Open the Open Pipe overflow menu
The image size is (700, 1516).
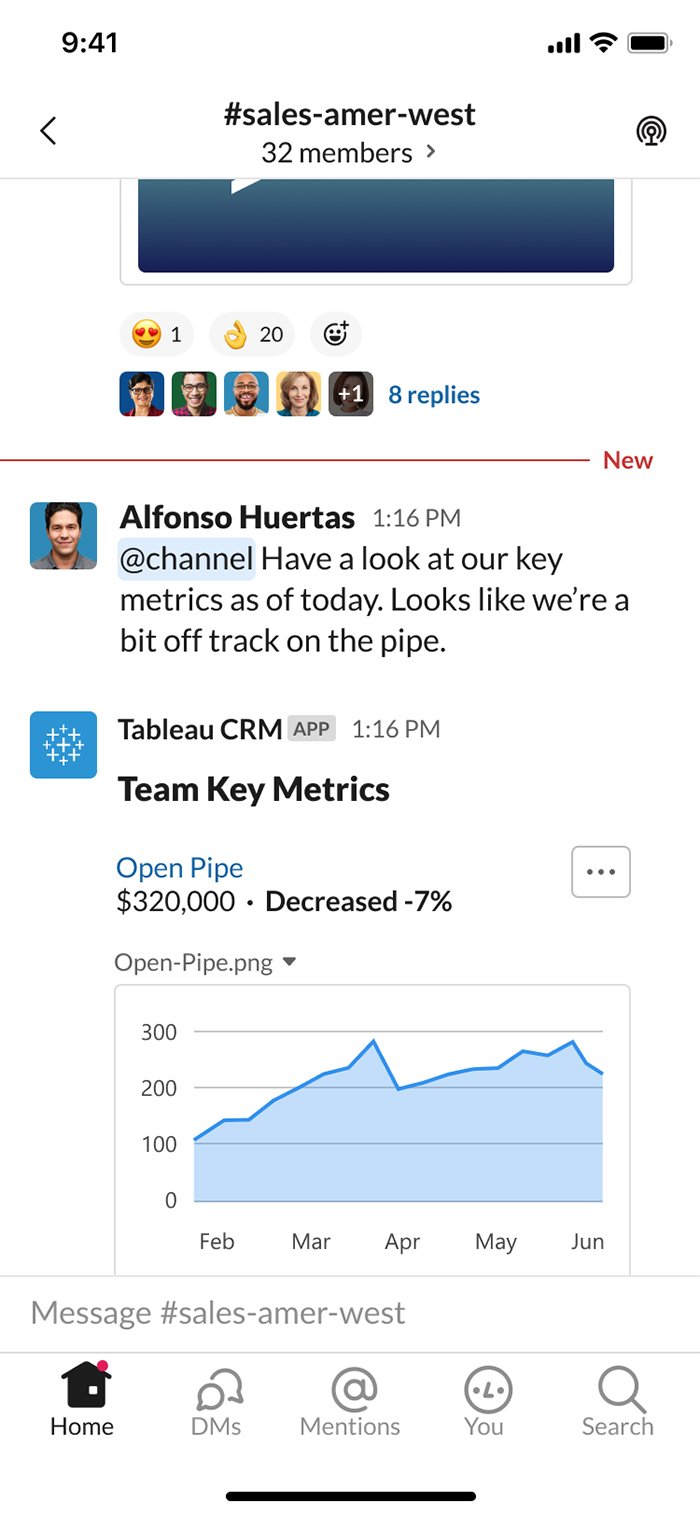pos(600,871)
